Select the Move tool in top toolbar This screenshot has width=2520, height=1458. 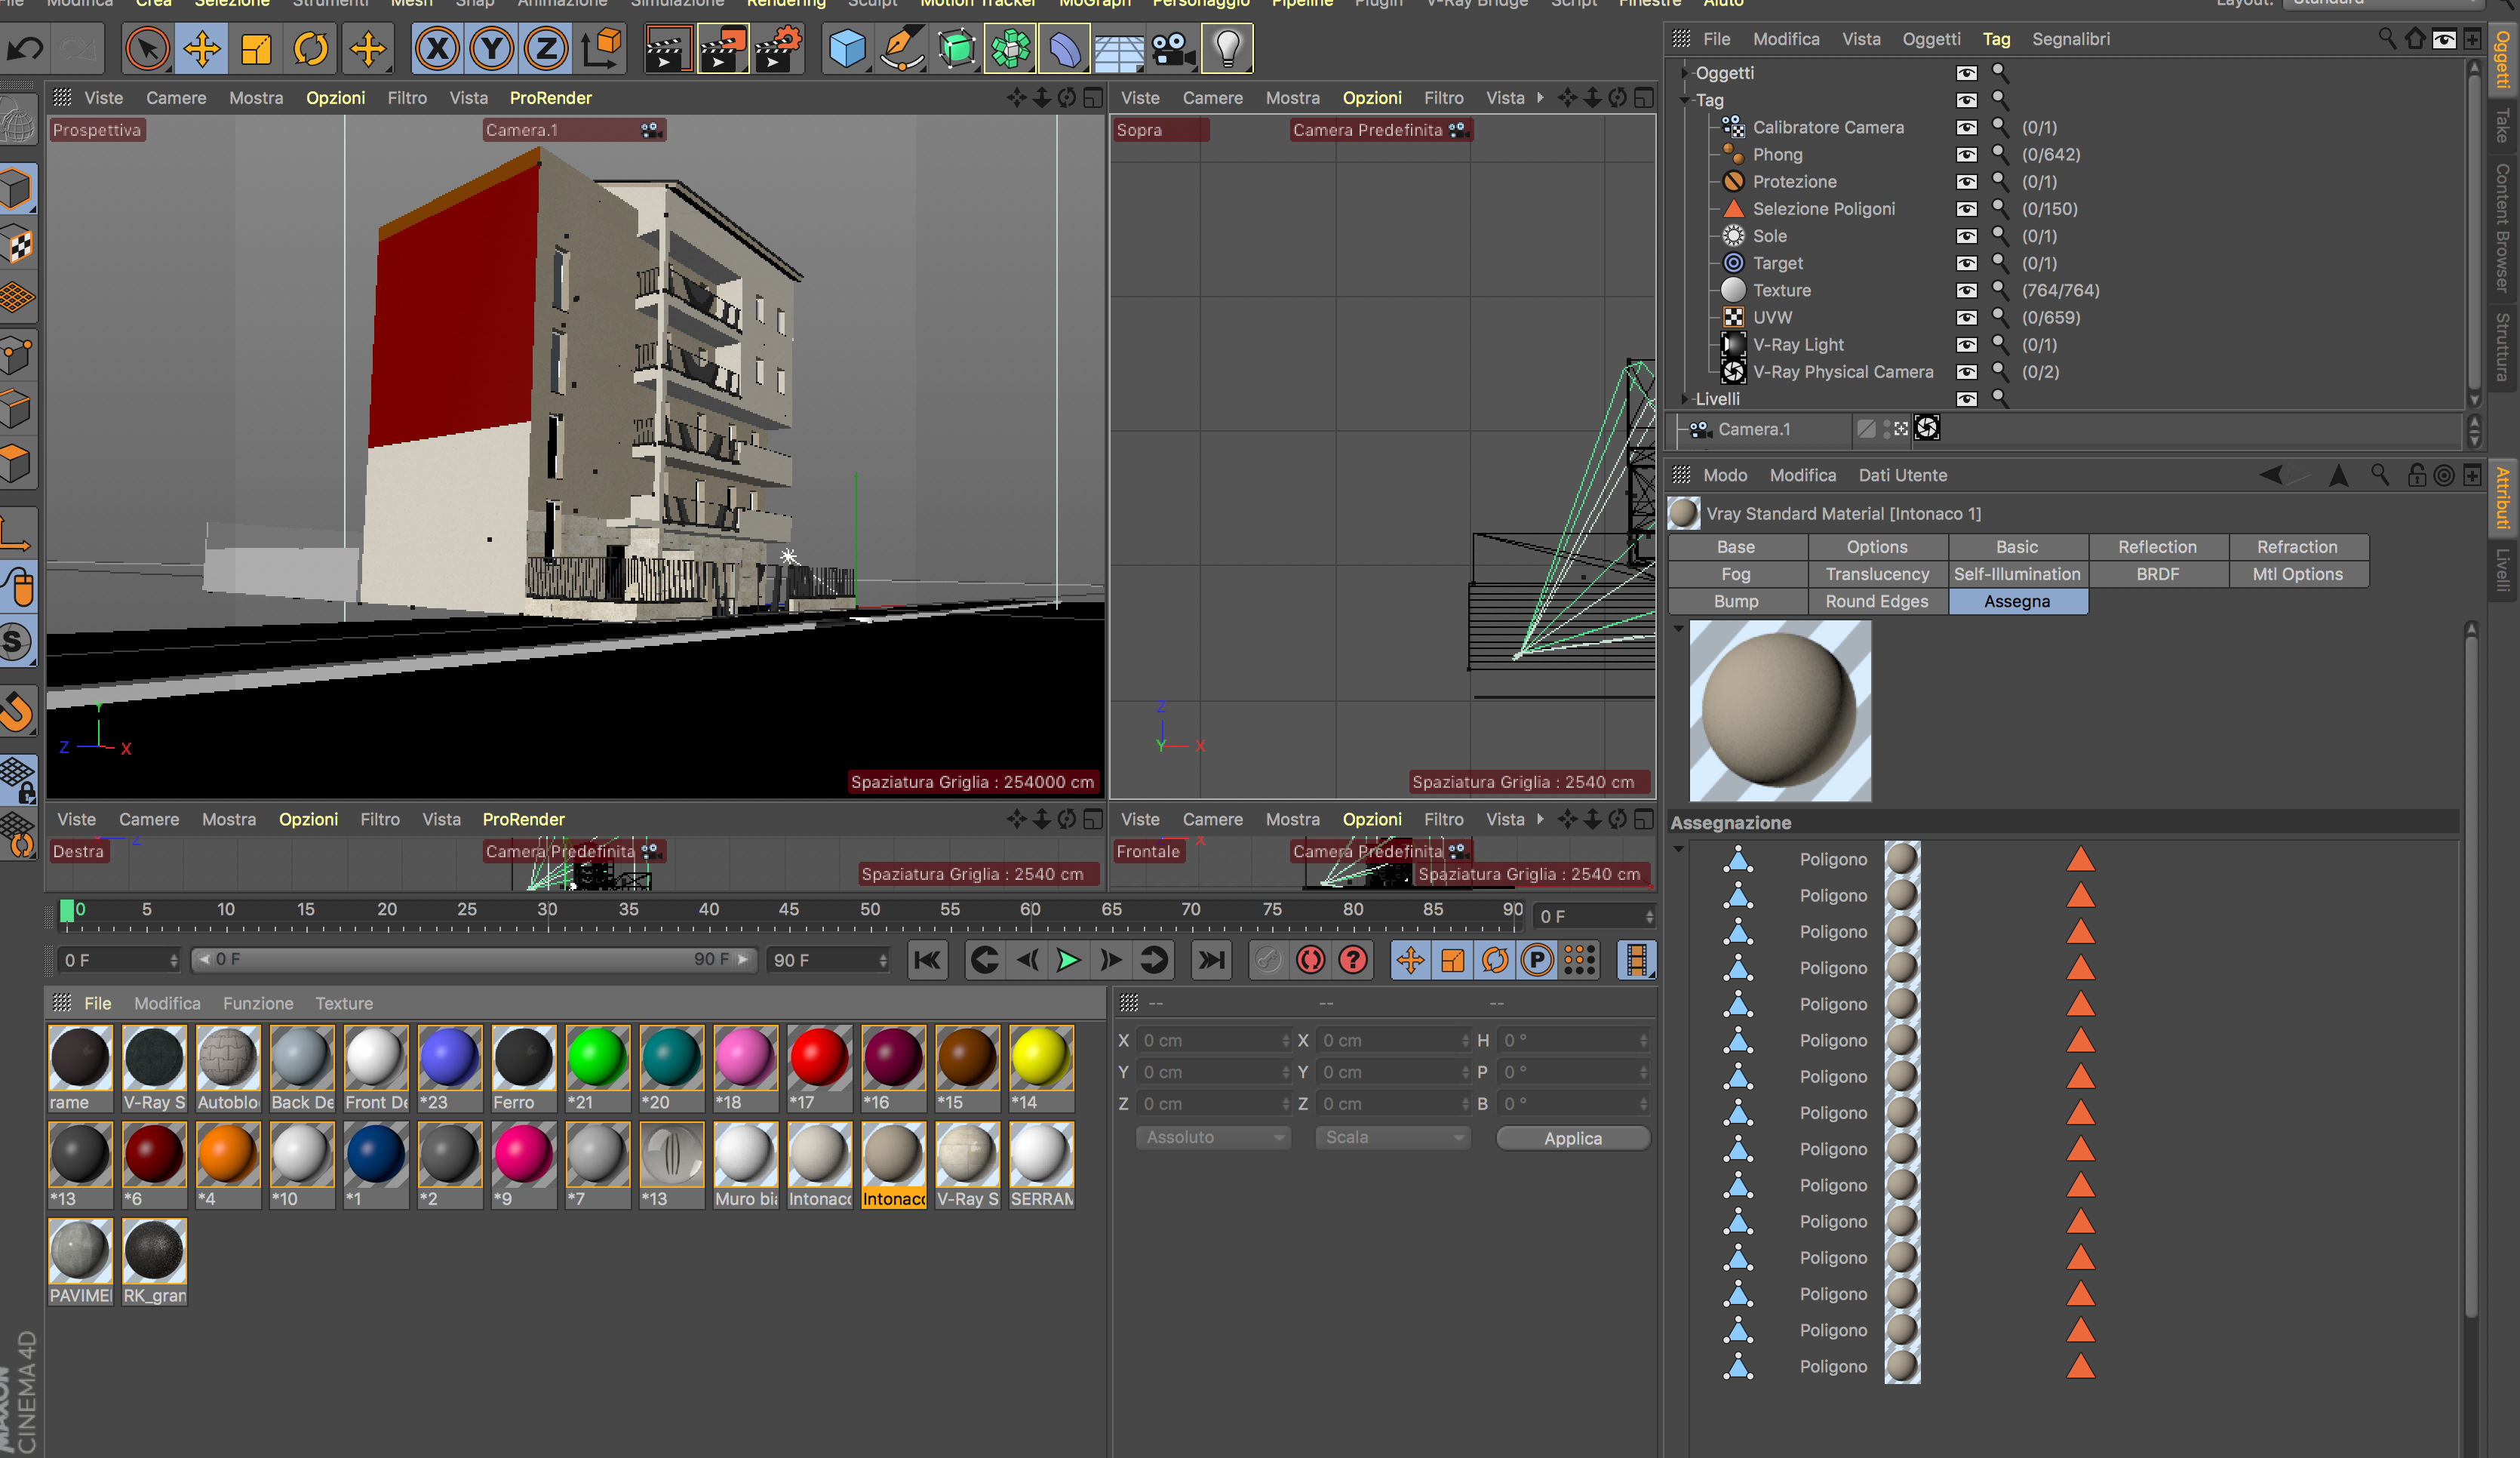point(202,48)
